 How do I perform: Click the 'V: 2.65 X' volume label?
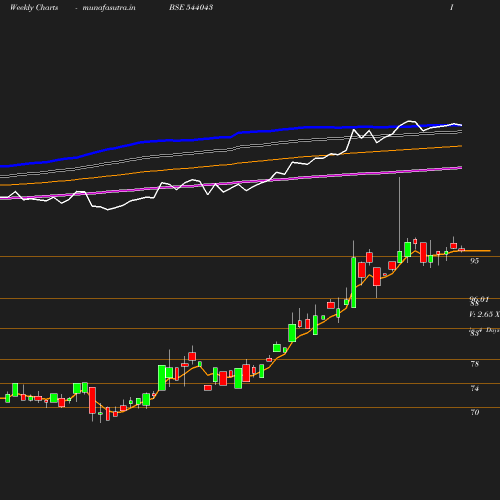(x=484, y=314)
